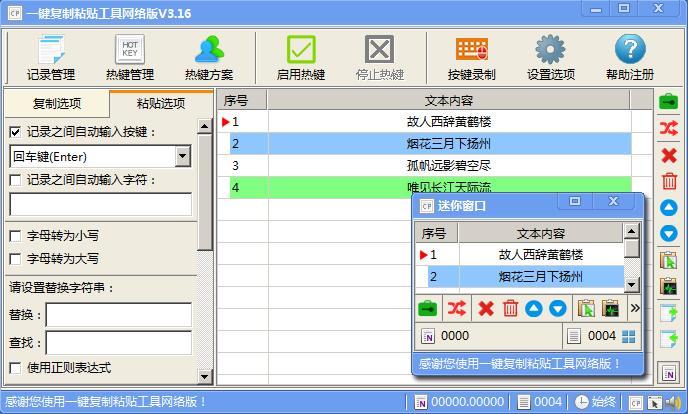Toggle 记录之间自动输入按键 checkbox
The image size is (688, 414).
15,132
